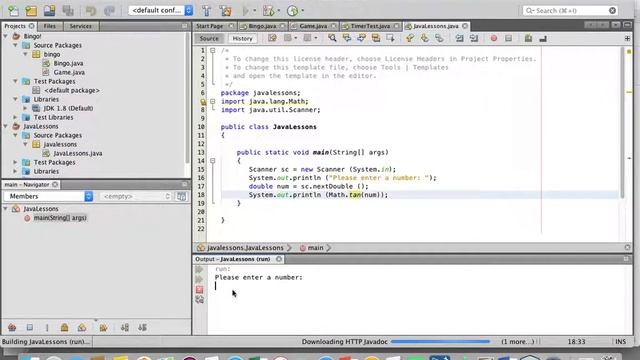Click the lightbulb hint icon at line 7
Viewport: 640px width, 360px height.
[203, 102]
